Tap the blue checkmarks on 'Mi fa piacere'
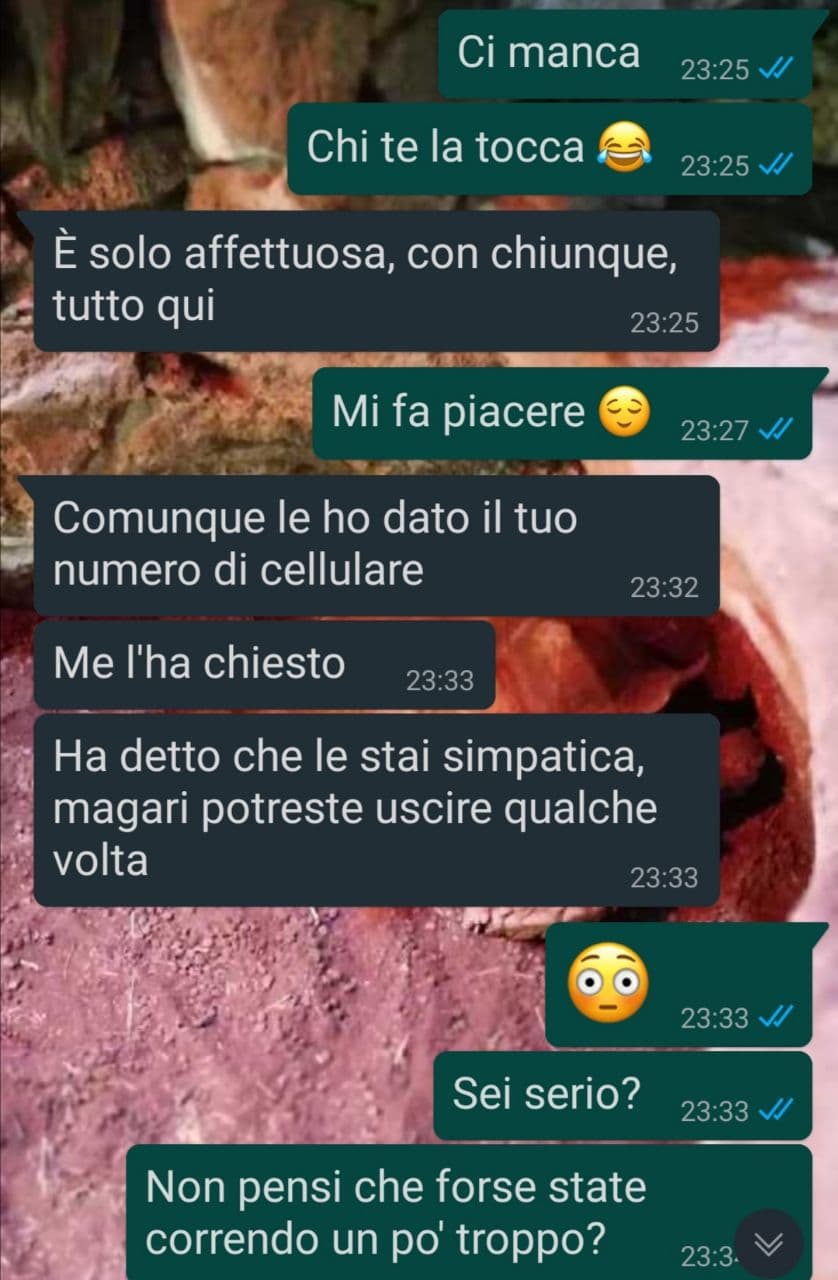This screenshot has height=1280, width=838. (x=776, y=430)
